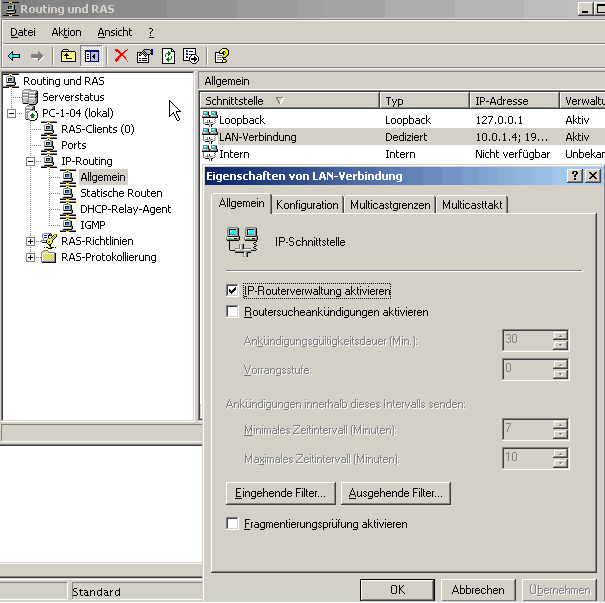This screenshot has width=605, height=603.
Task: Select RAS-Protokollierung folder item
Action: coord(108,257)
